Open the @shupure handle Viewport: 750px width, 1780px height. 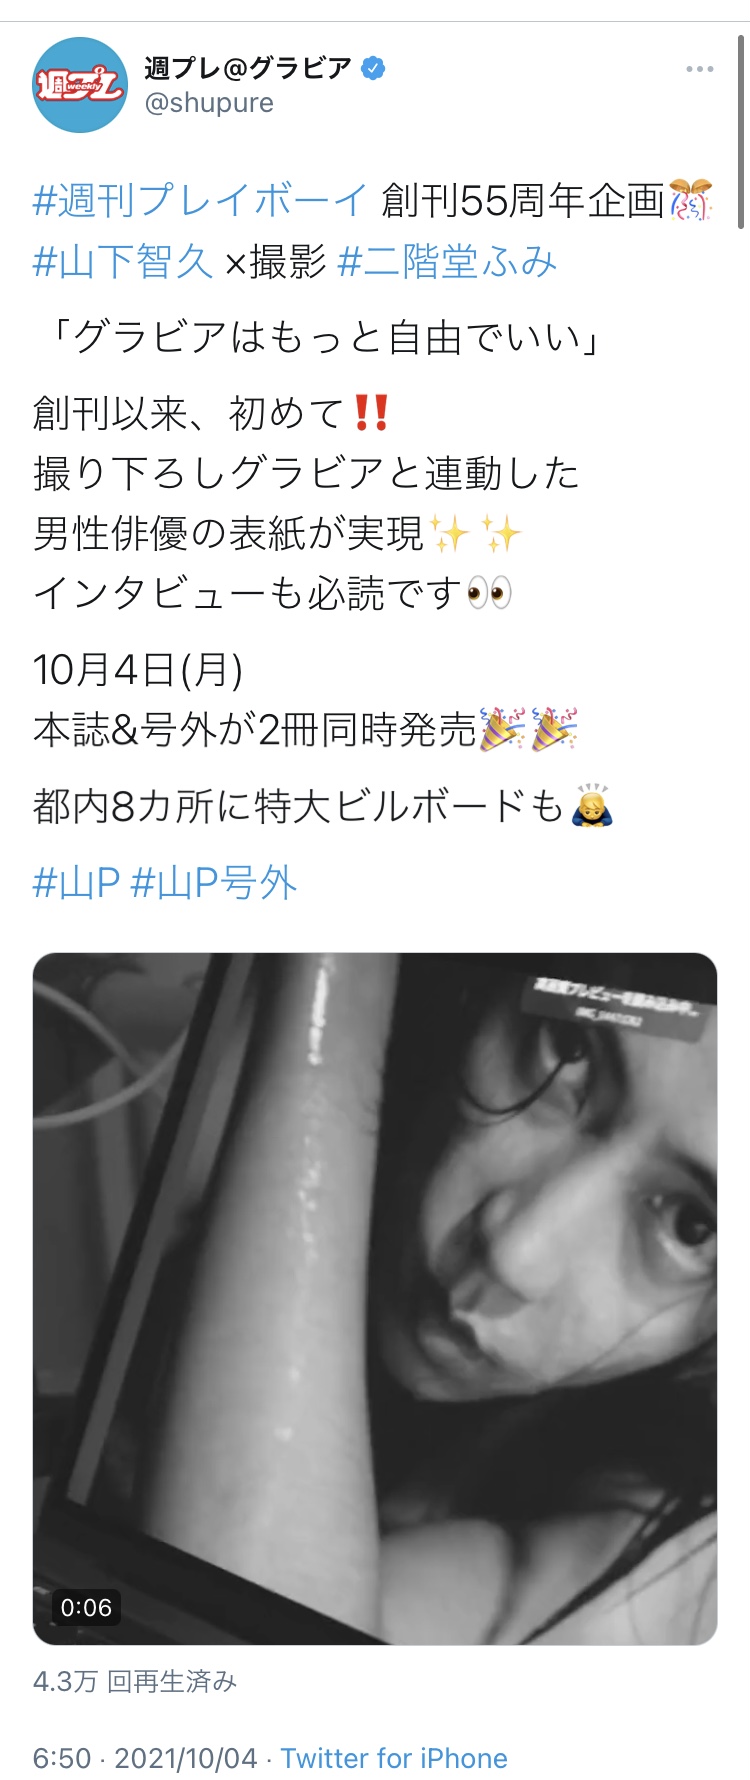click(x=209, y=103)
